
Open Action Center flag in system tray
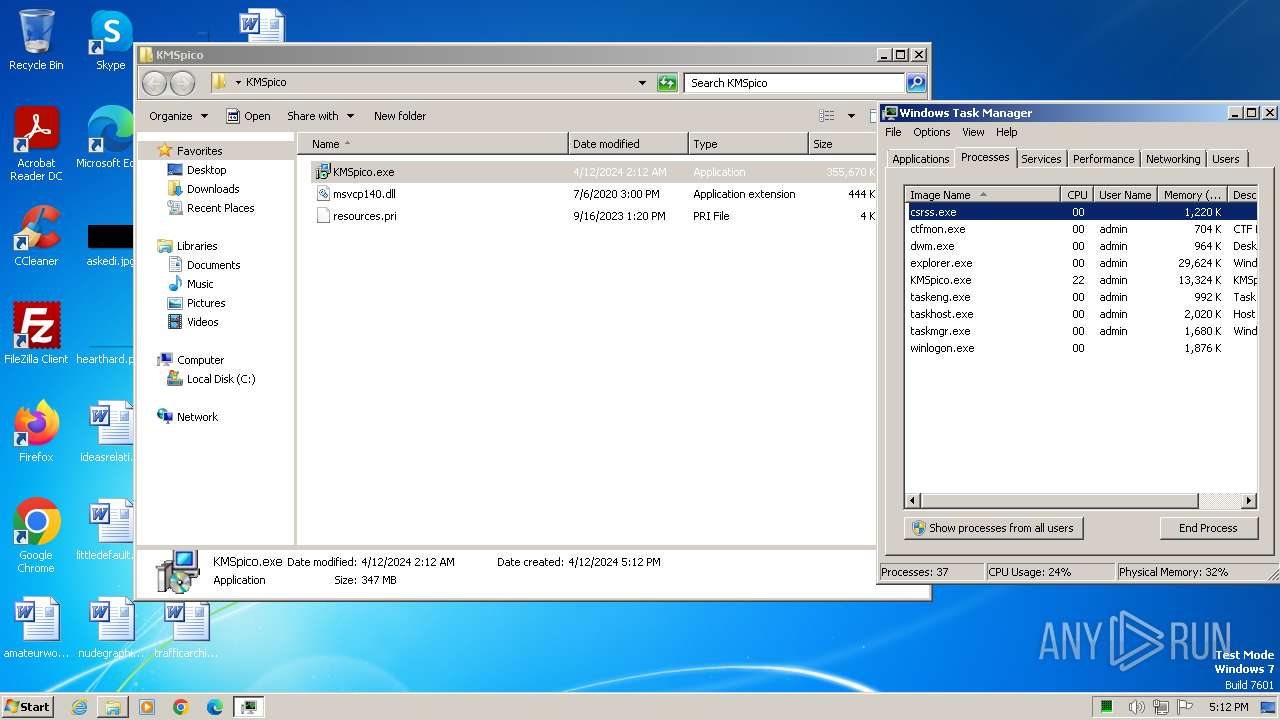1184,707
